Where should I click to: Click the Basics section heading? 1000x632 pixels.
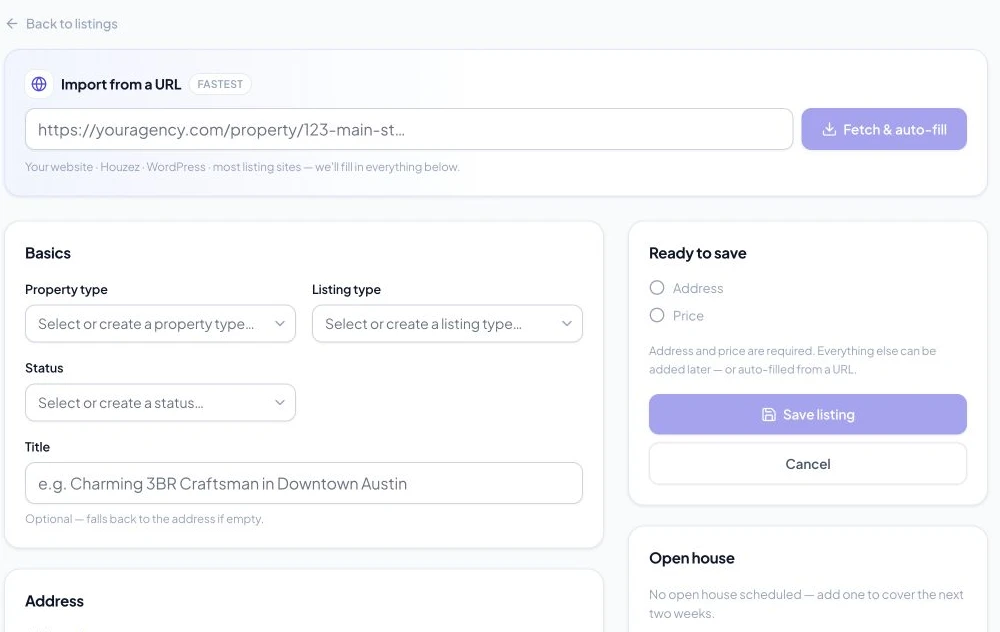click(x=48, y=253)
